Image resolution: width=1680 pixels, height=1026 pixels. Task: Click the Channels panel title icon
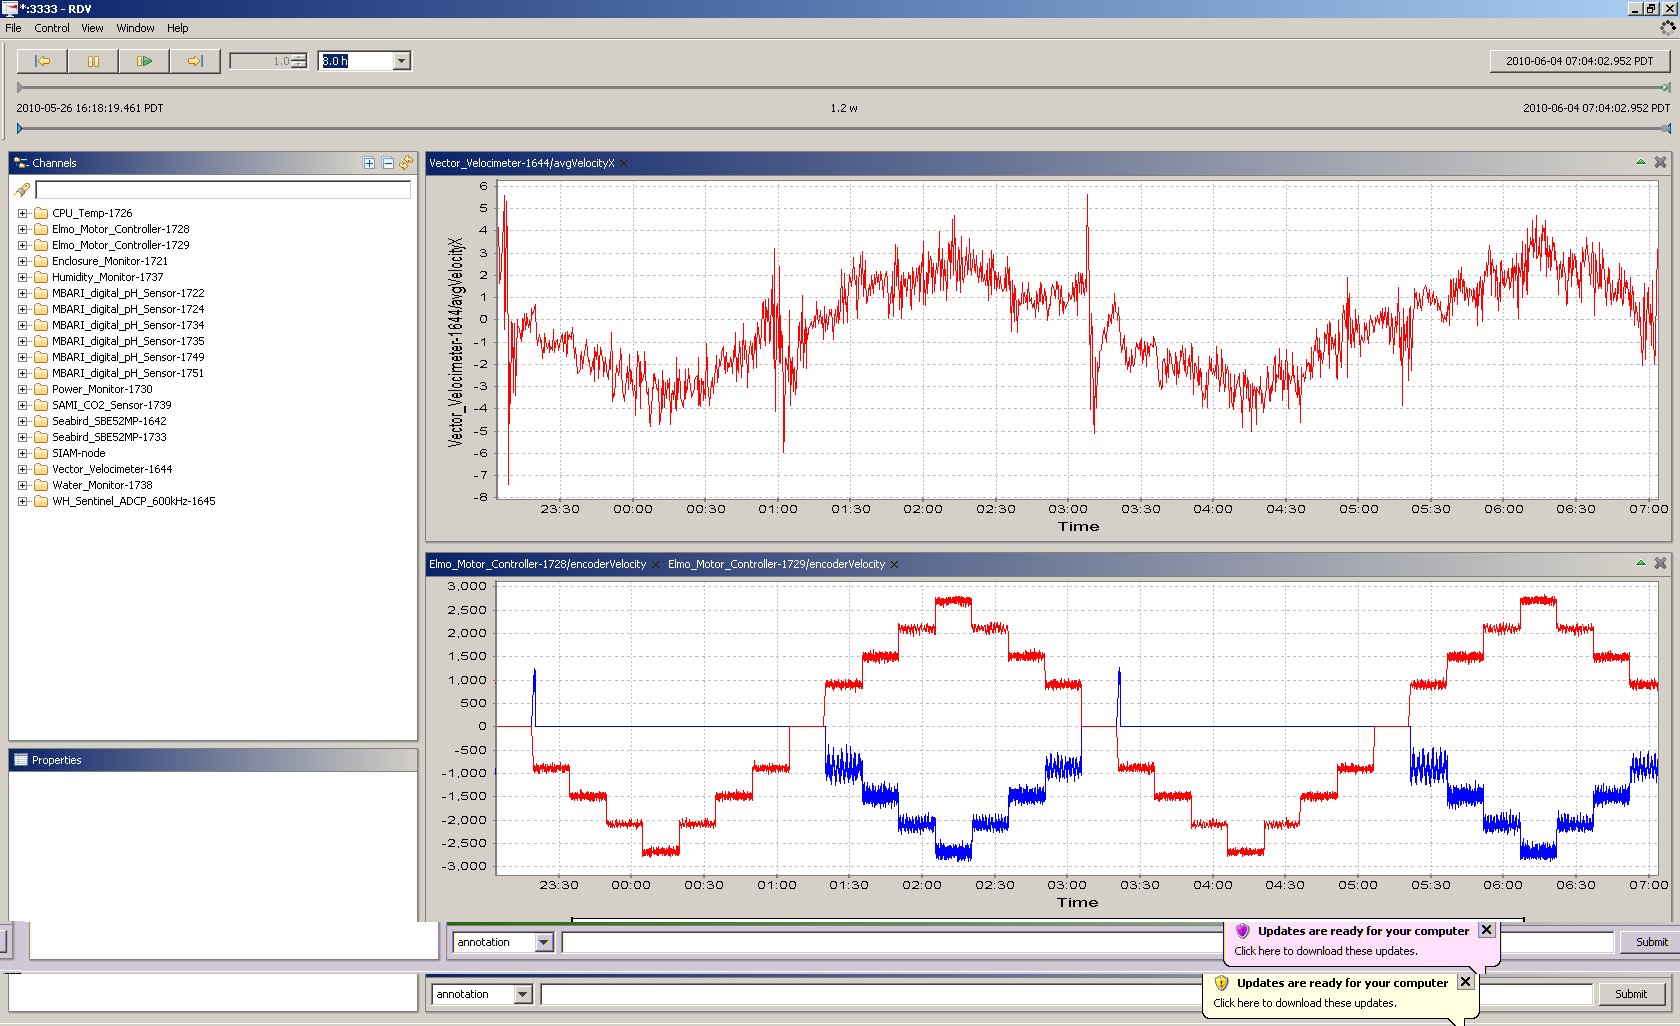(x=20, y=163)
